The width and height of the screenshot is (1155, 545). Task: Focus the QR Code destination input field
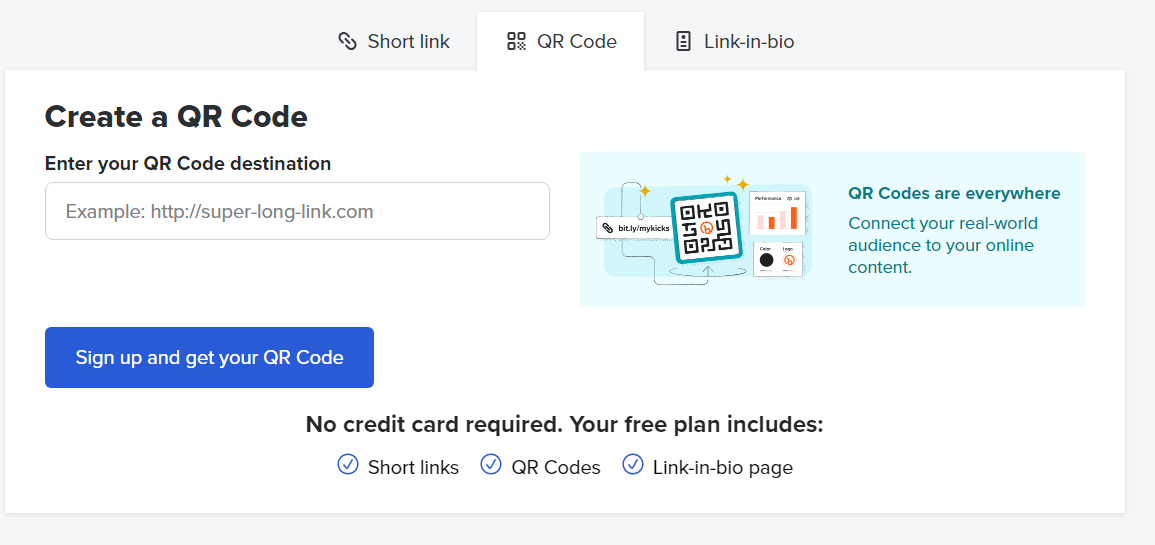click(x=297, y=211)
